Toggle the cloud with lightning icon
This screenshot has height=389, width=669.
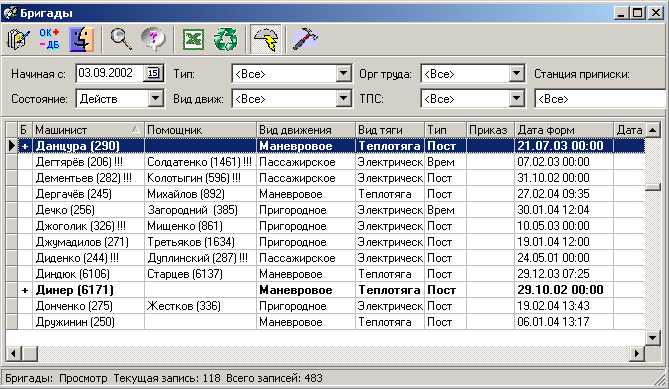(x=266, y=39)
